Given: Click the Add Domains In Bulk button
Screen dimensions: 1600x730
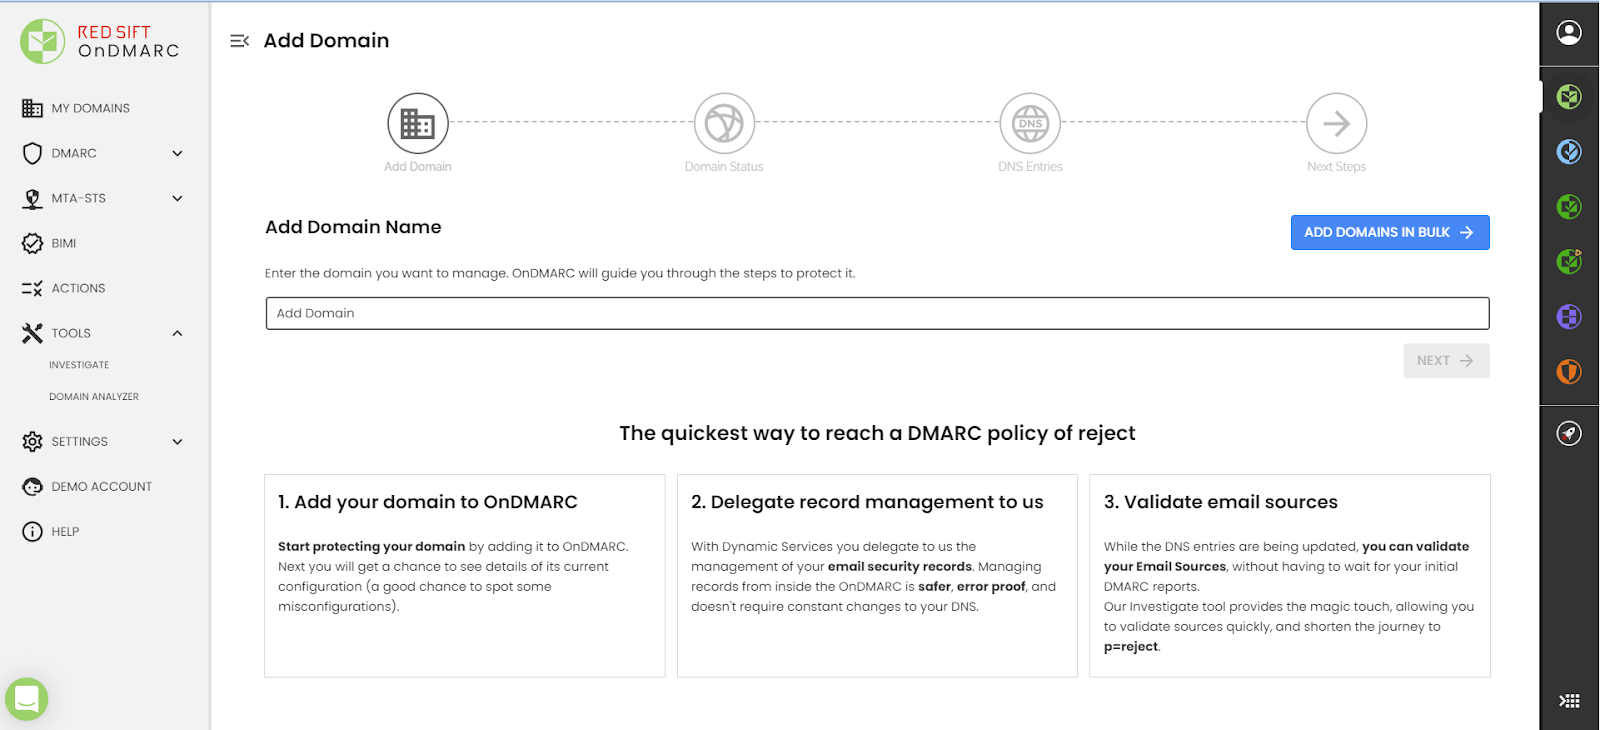Looking at the screenshot, I should click(1390, 232).
